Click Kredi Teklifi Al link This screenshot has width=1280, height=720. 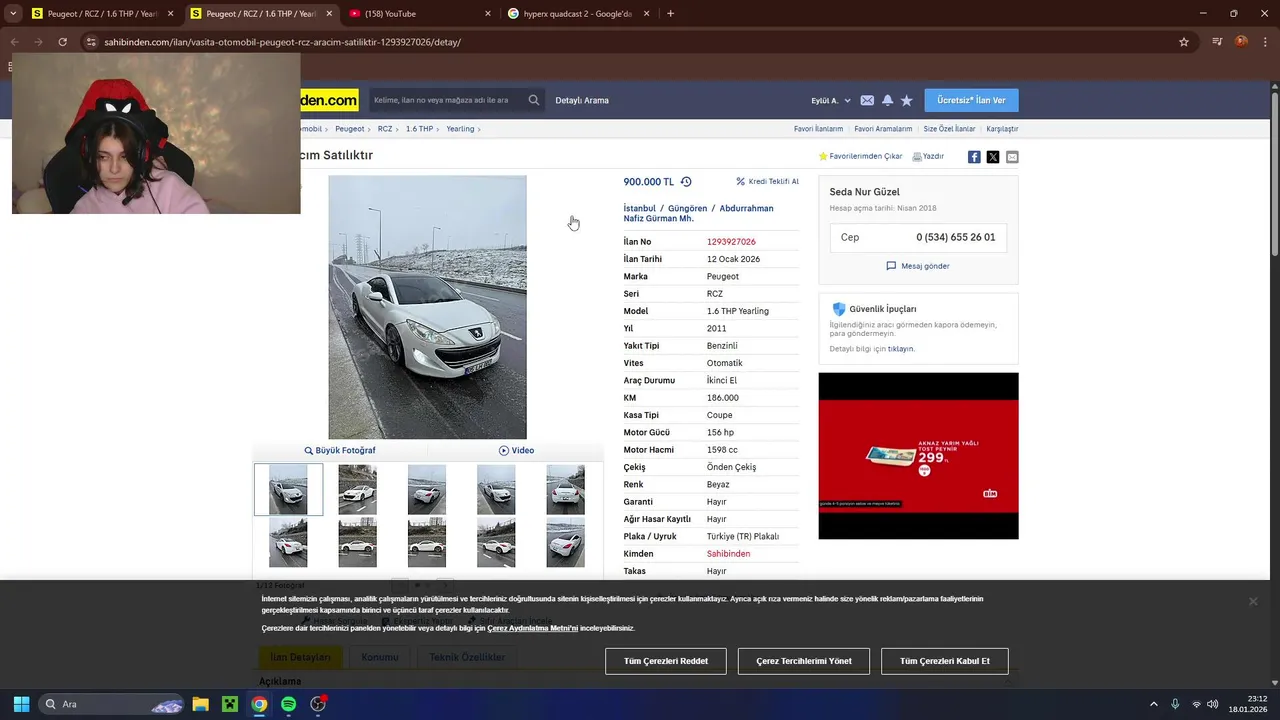(x=768, y=182)
